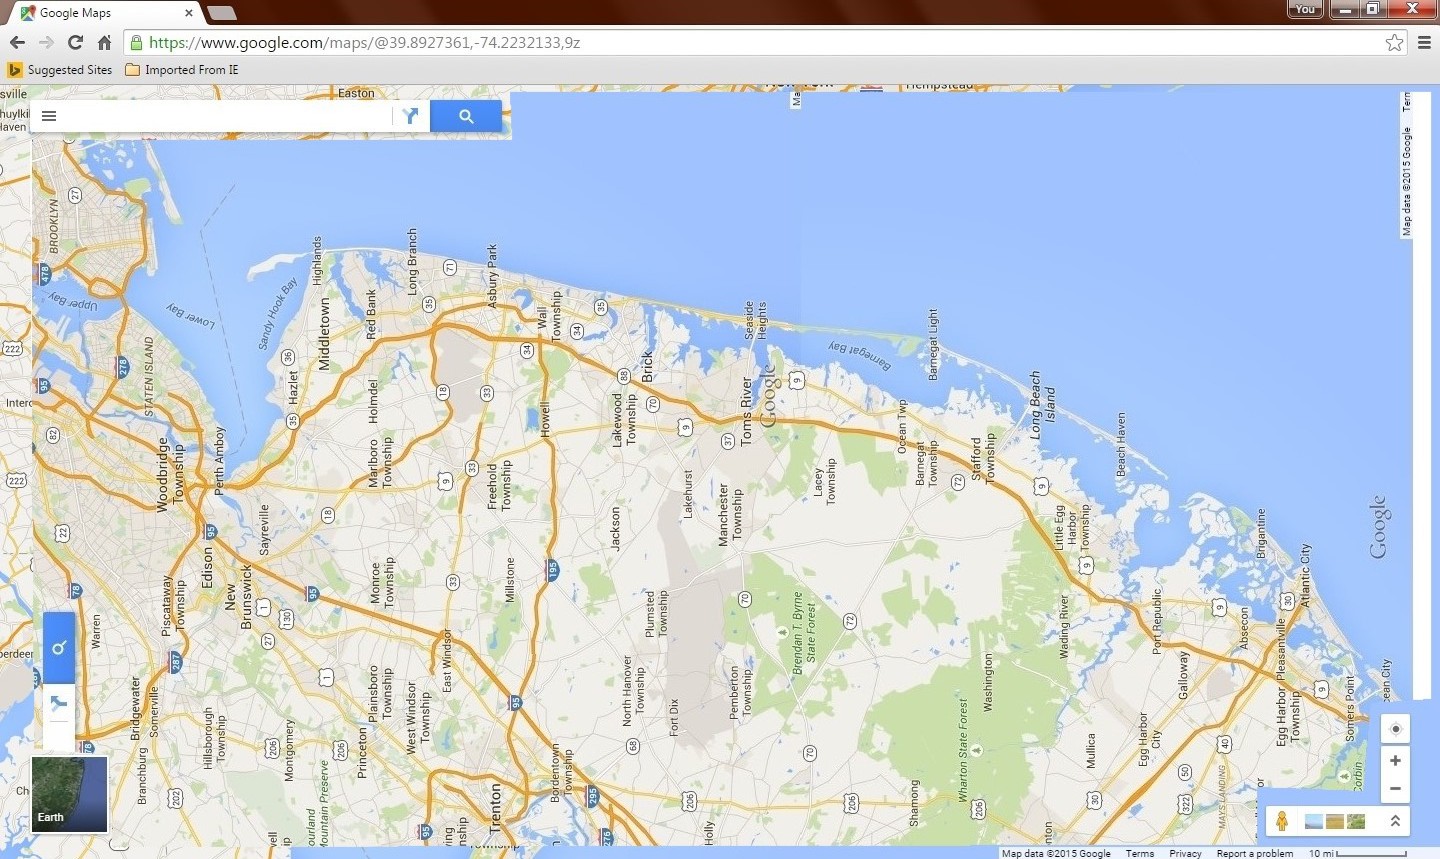This screenshot has height=859, width=1440.
Task: Click the directions arrow icon in search box
Action: coord(410,116)
